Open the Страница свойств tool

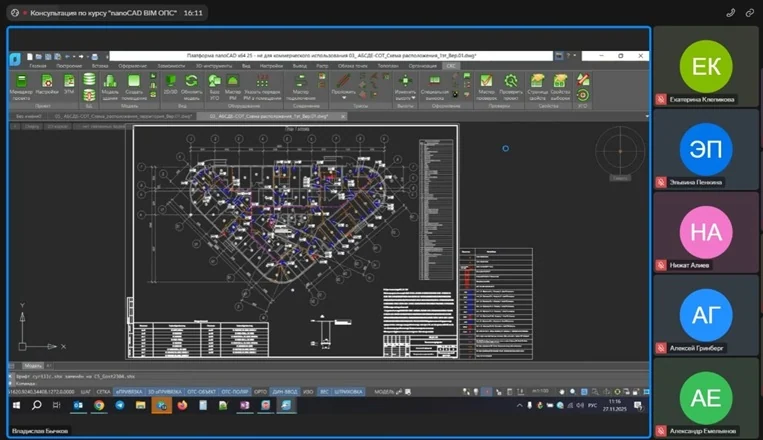[537, 87]
